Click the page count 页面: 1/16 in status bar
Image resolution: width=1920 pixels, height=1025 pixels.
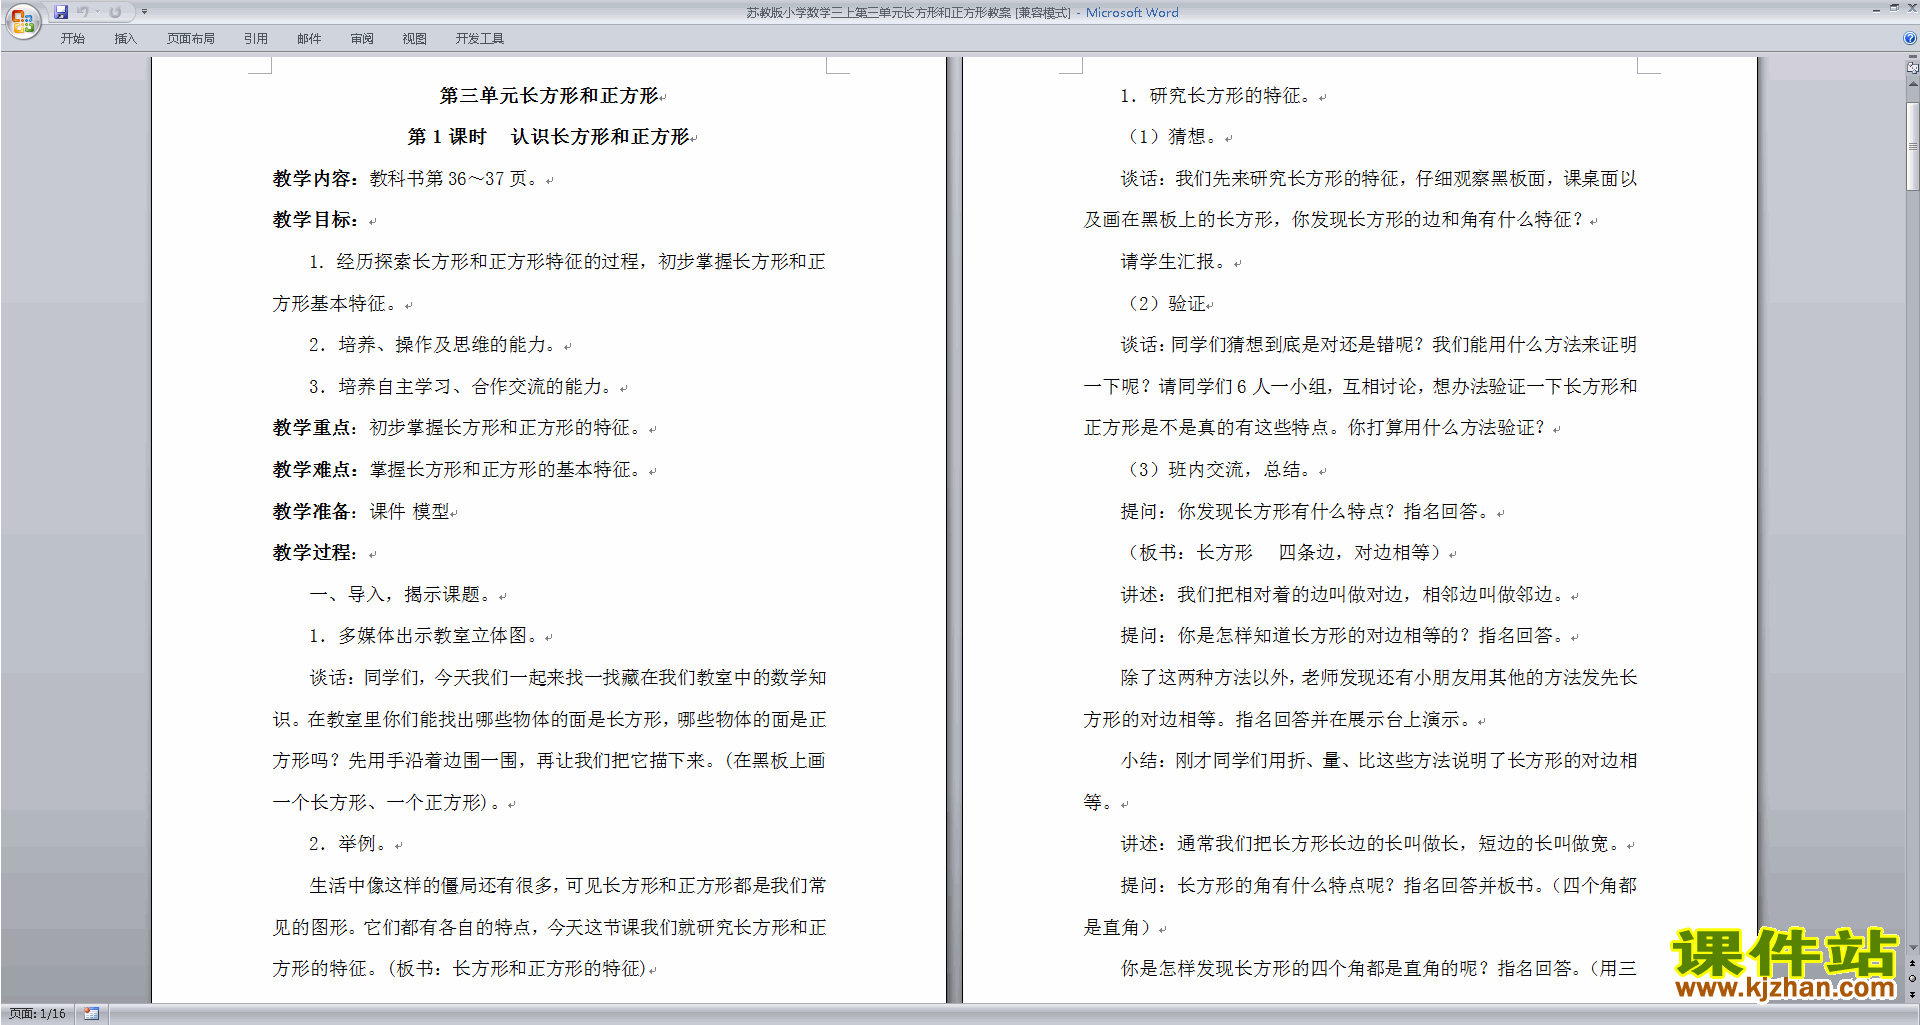click(37, 1014)
